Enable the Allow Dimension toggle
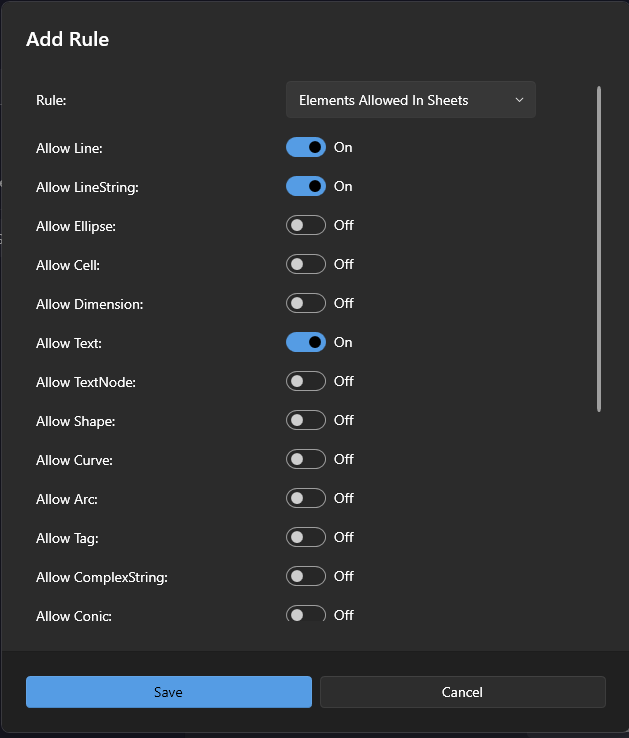Image resolution: width=629 pixels, height=738 pixels. pos(306,303)
